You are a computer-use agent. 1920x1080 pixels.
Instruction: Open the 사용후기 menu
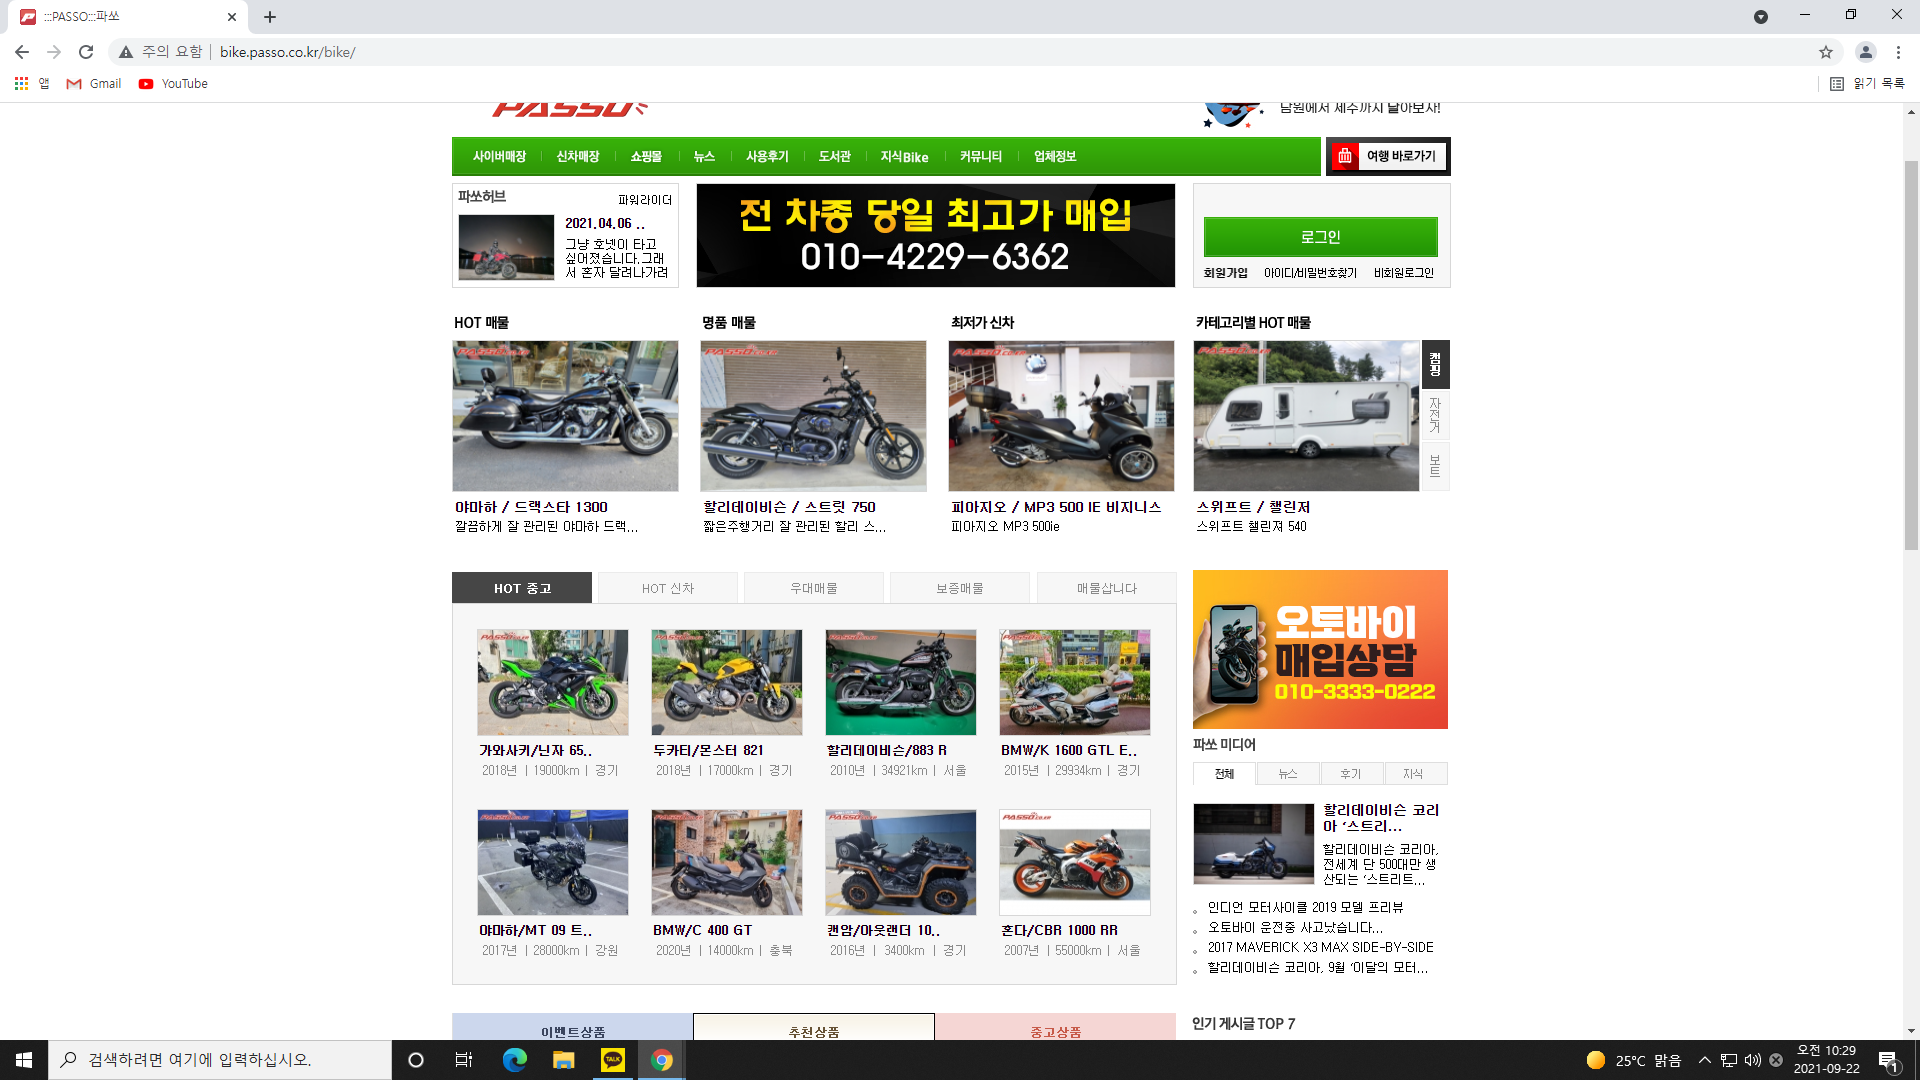pyautogui.click(x=767, y=157)
